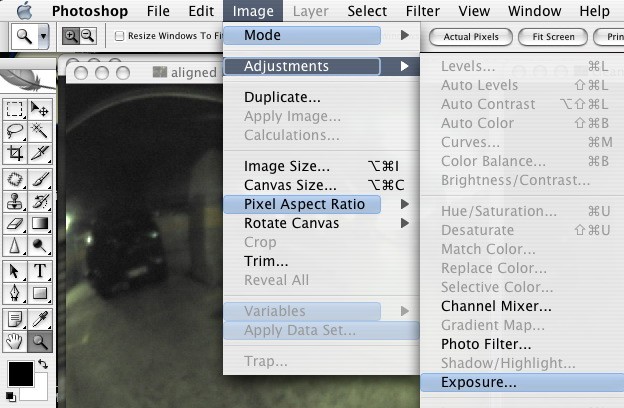The width and height of the screenshot is (624, 408).
Task: Expand the Pixel Aspect Ratio submenu
Action: pos(321,204)
